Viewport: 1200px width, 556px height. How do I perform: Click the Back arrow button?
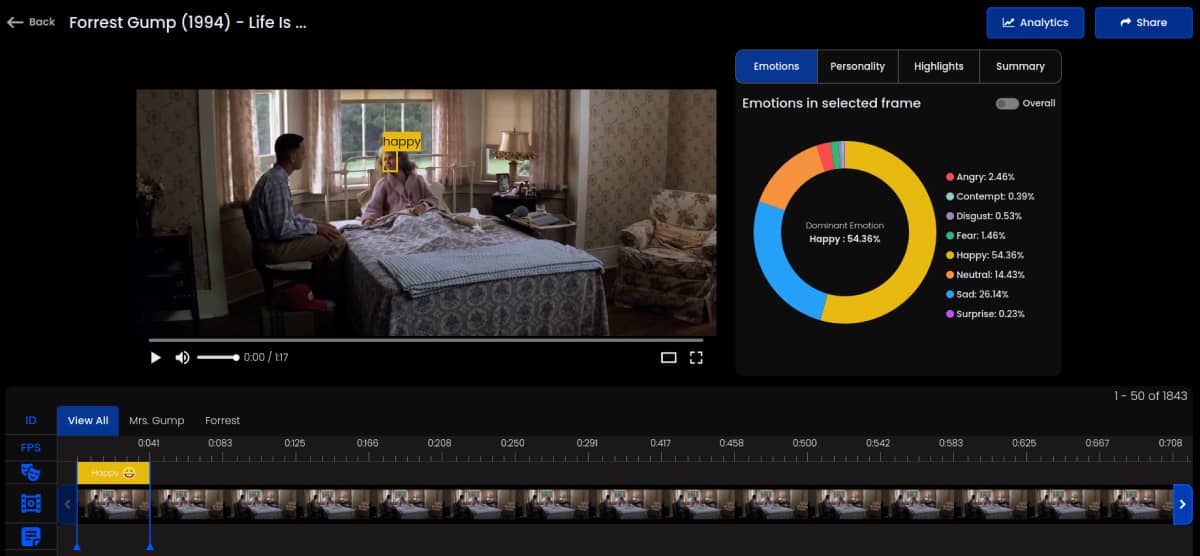tap(31, 22)
